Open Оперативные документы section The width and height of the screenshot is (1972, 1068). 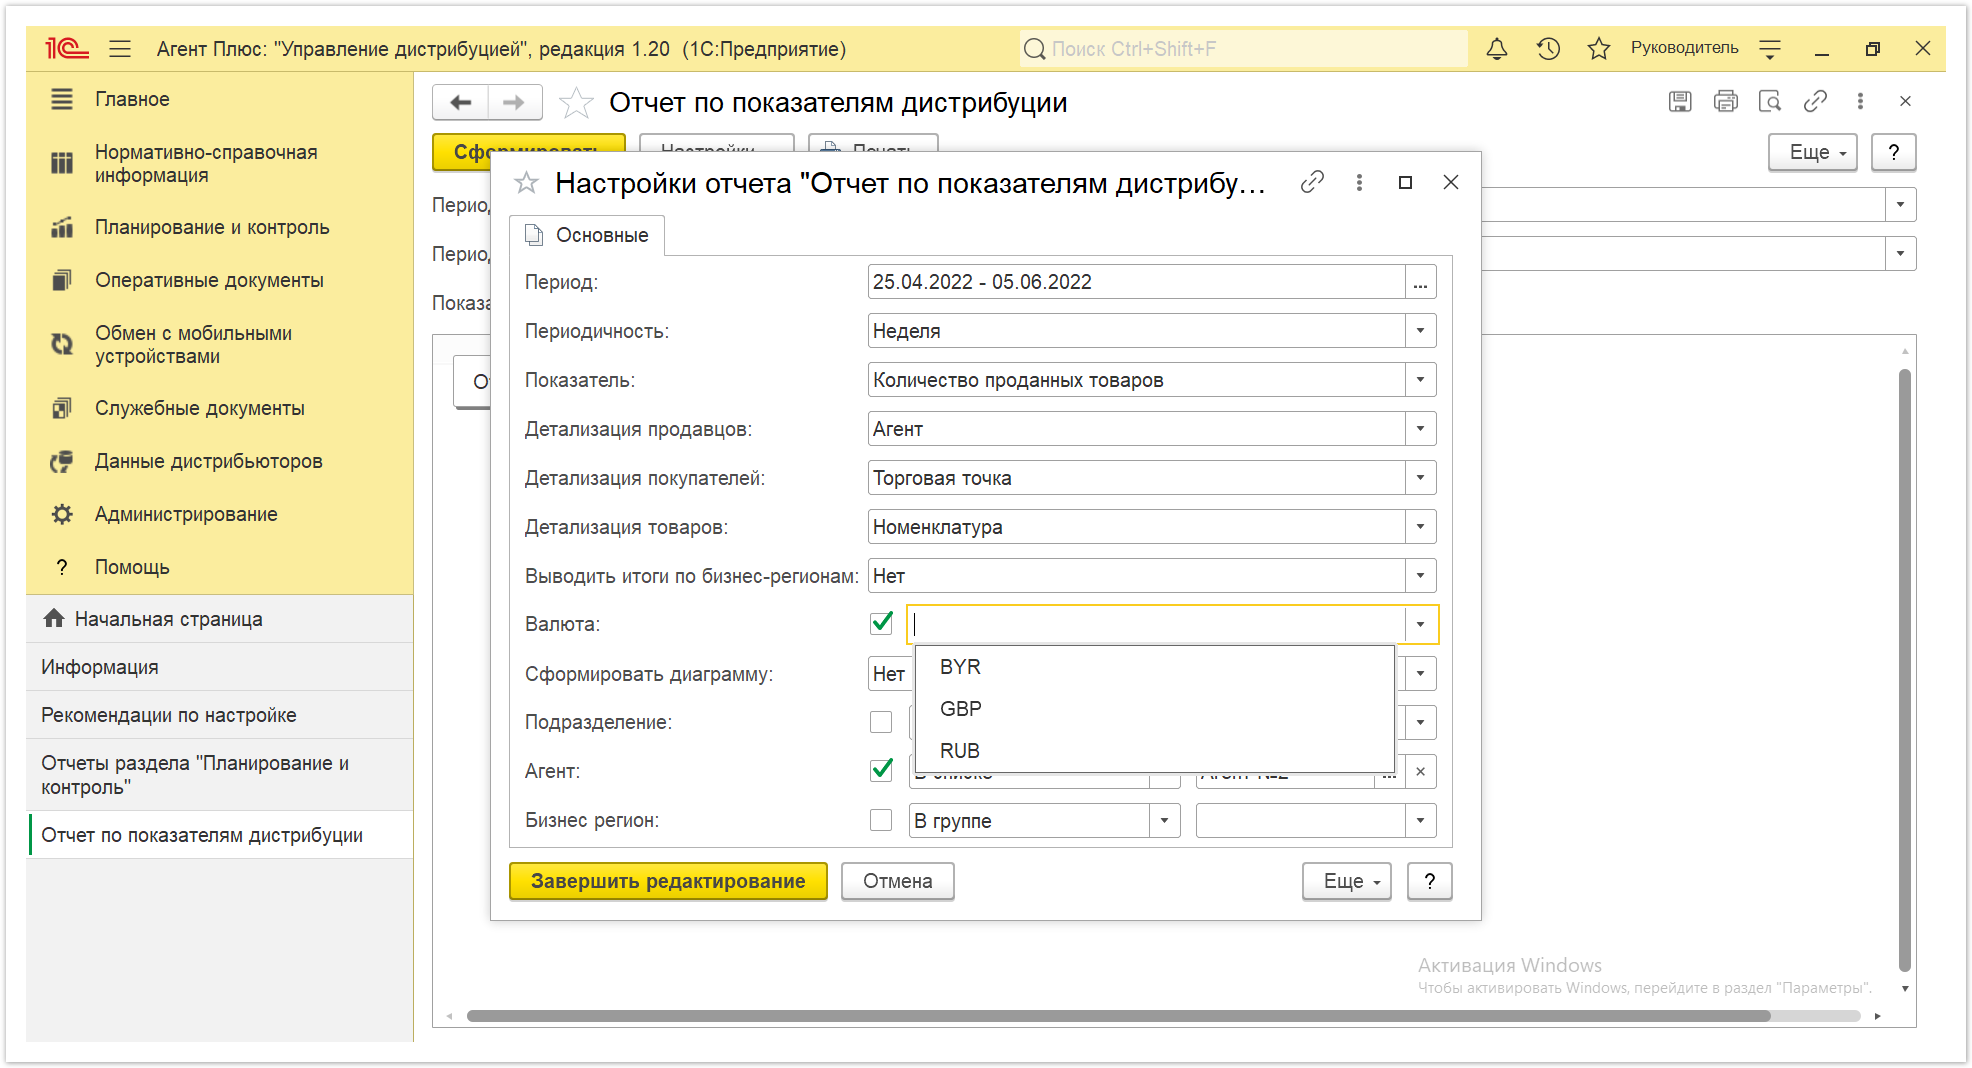(209, 280)
